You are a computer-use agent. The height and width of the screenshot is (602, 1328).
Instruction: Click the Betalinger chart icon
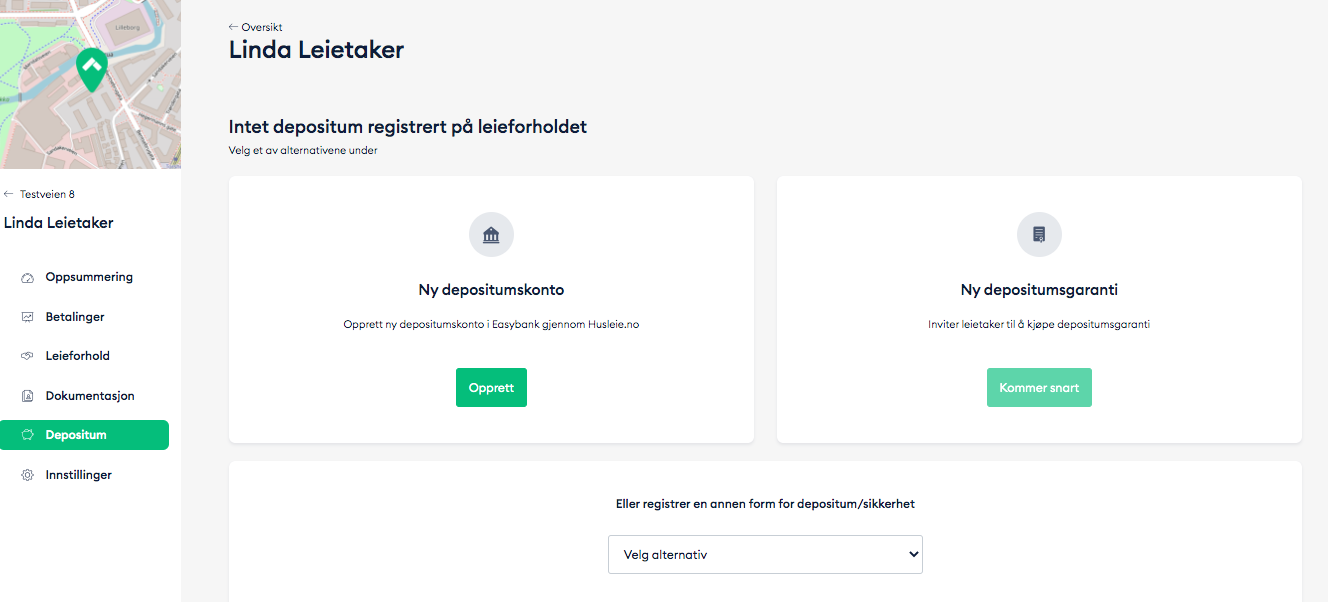coord(27,317)
